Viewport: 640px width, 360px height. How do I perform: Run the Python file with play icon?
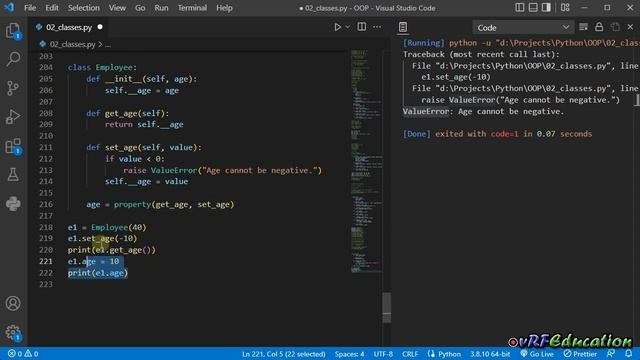point(337,27)
